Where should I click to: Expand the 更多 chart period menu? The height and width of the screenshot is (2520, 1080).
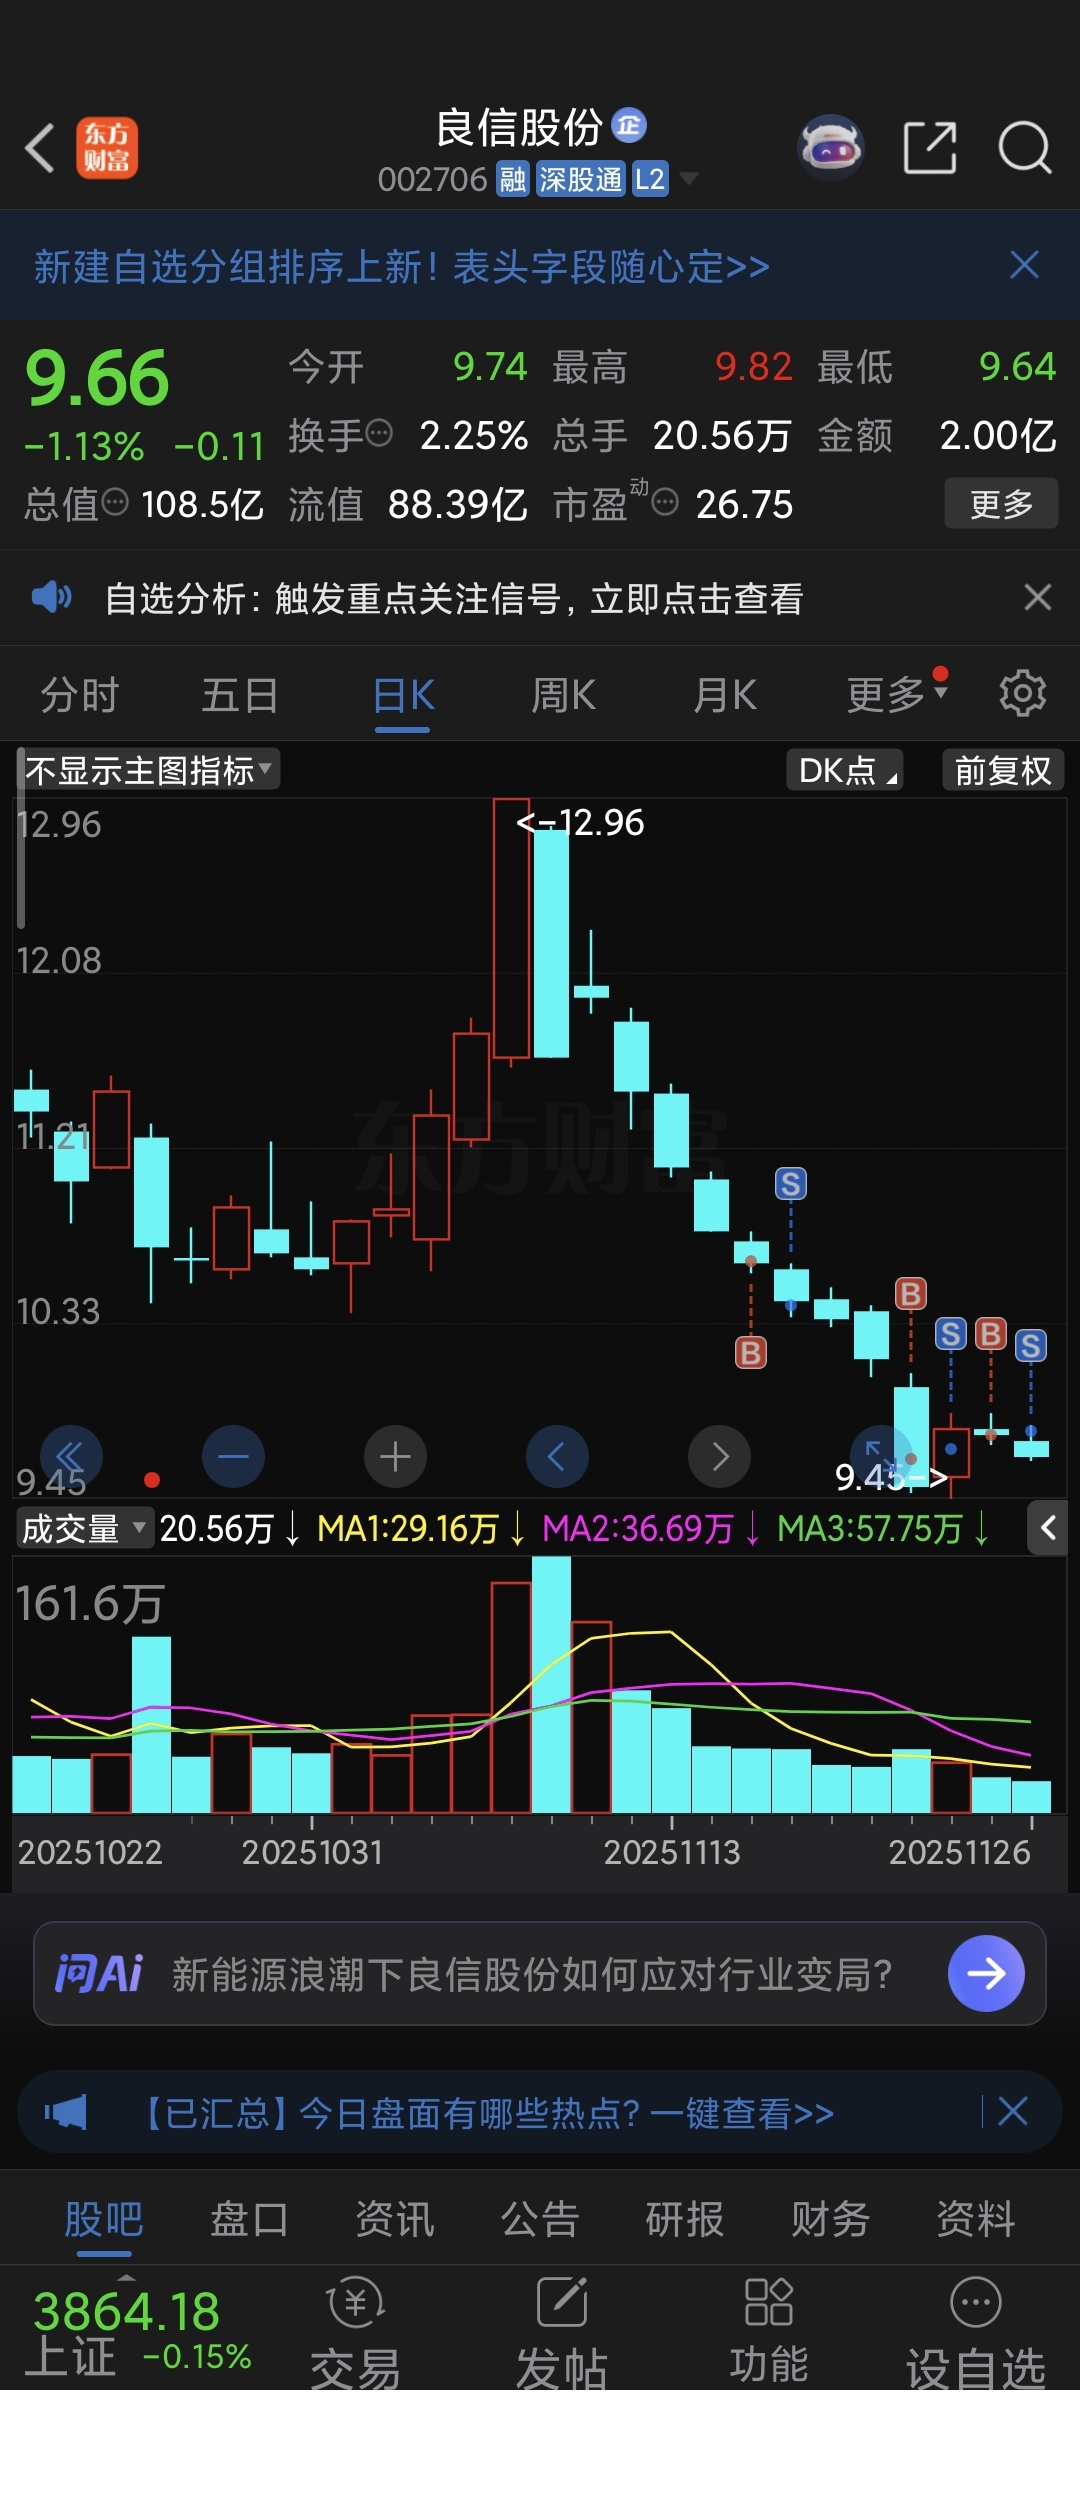(x=895, y=694)
